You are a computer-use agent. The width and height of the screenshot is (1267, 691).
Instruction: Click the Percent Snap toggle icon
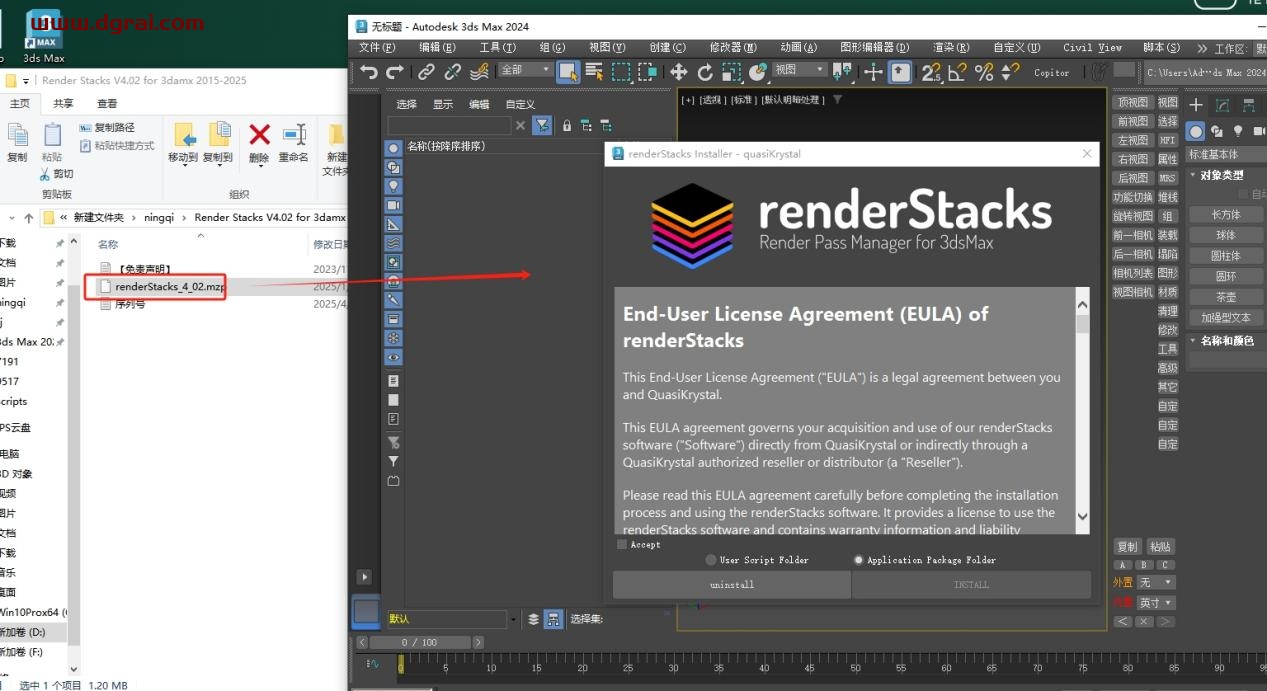pyautogui.click(x=984, y=72)
